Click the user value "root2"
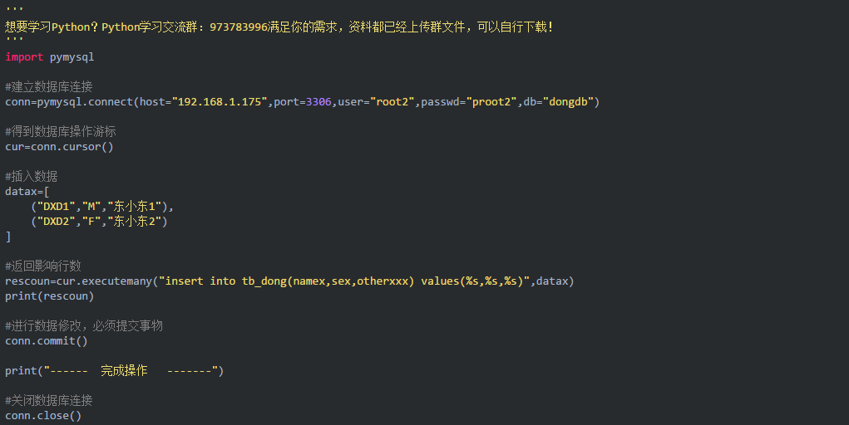 coord(392,102)
